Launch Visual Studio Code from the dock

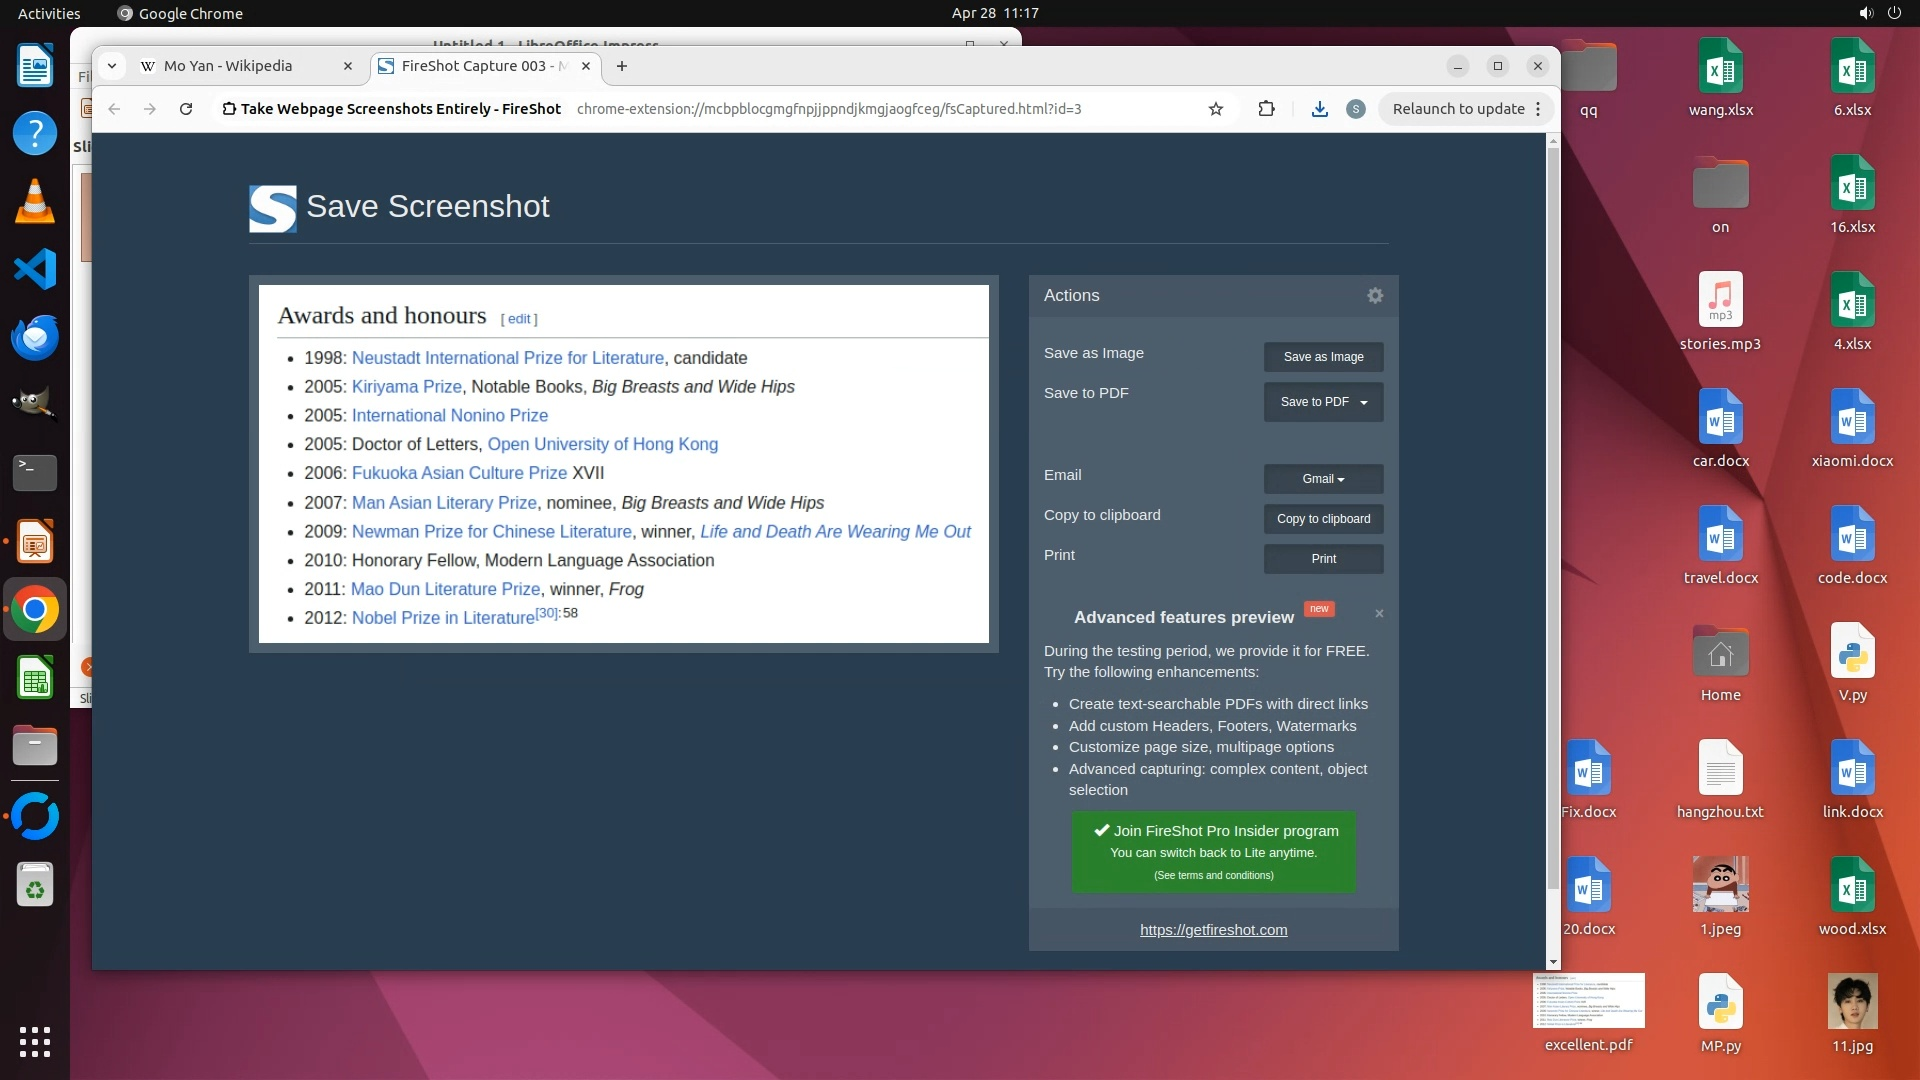point(35,270)
